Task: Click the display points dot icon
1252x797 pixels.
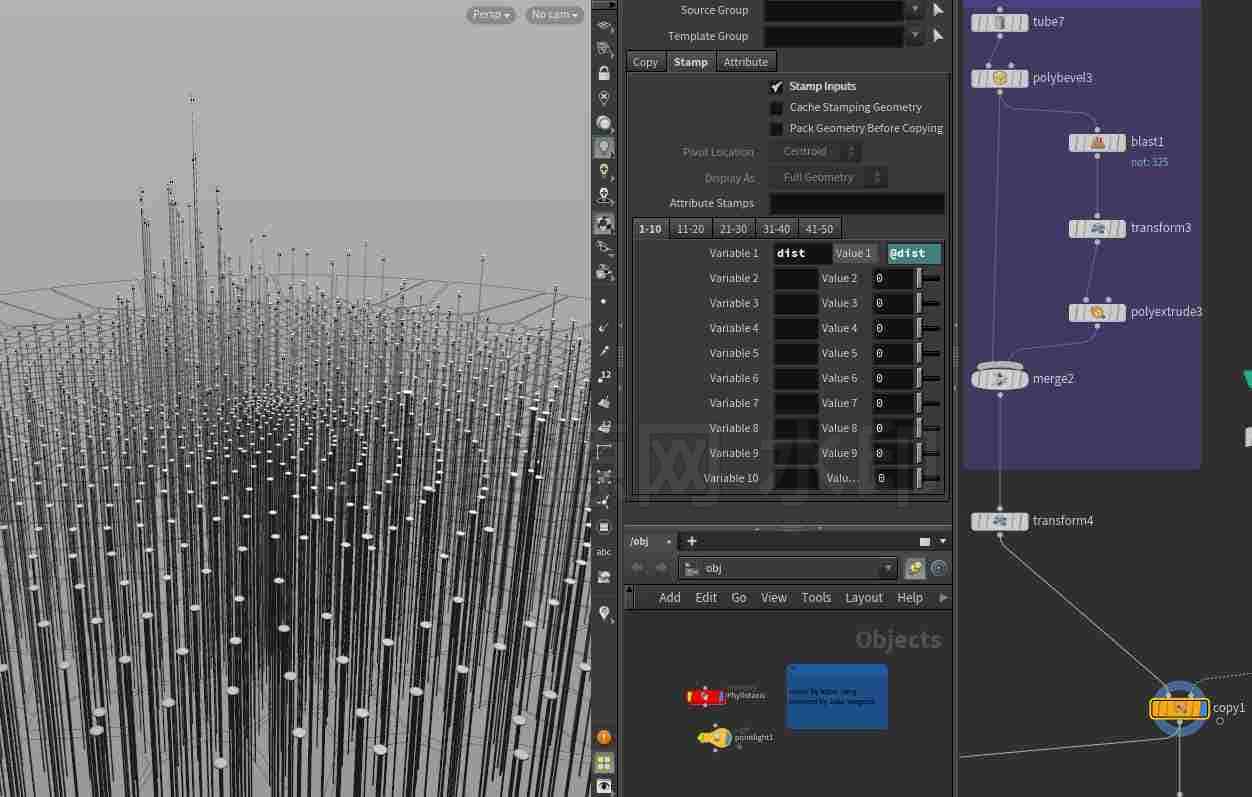Action: click(604, 301)
